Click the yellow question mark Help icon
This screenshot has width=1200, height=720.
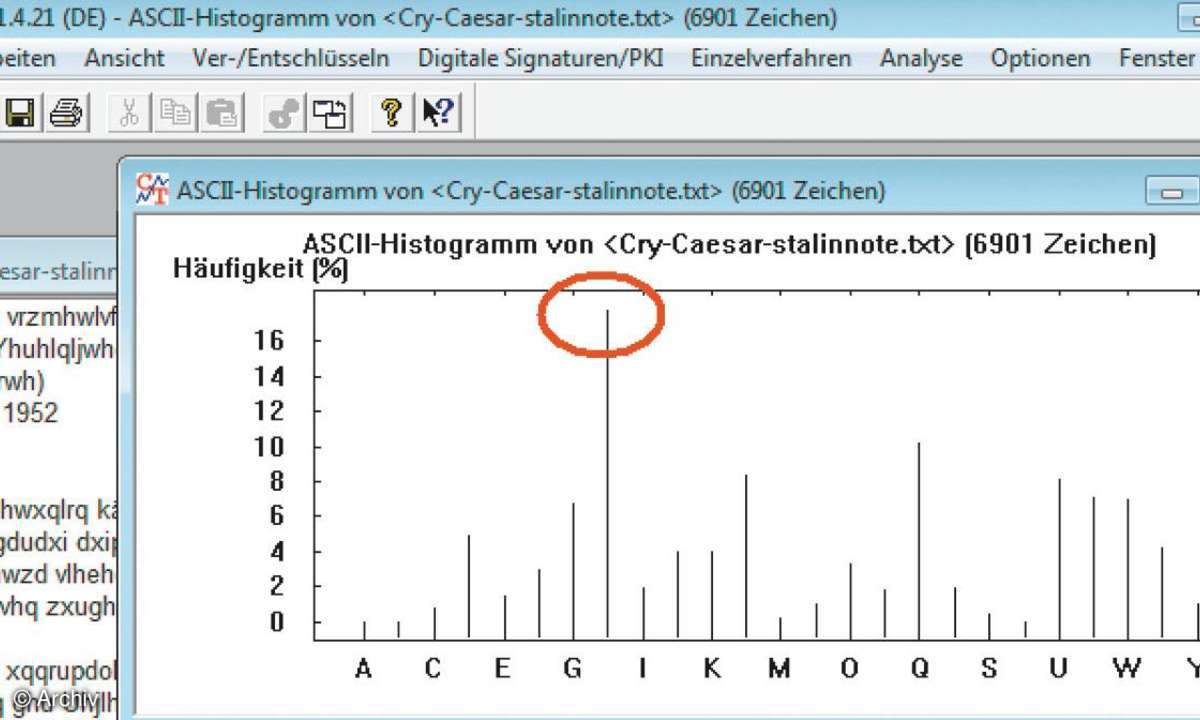[x=391, y=113]
